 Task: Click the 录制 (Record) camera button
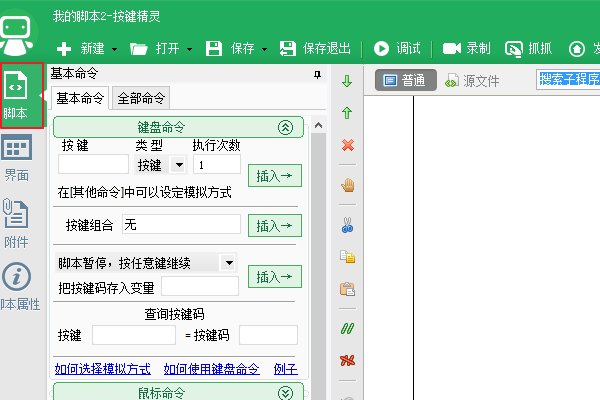(466, 49)
